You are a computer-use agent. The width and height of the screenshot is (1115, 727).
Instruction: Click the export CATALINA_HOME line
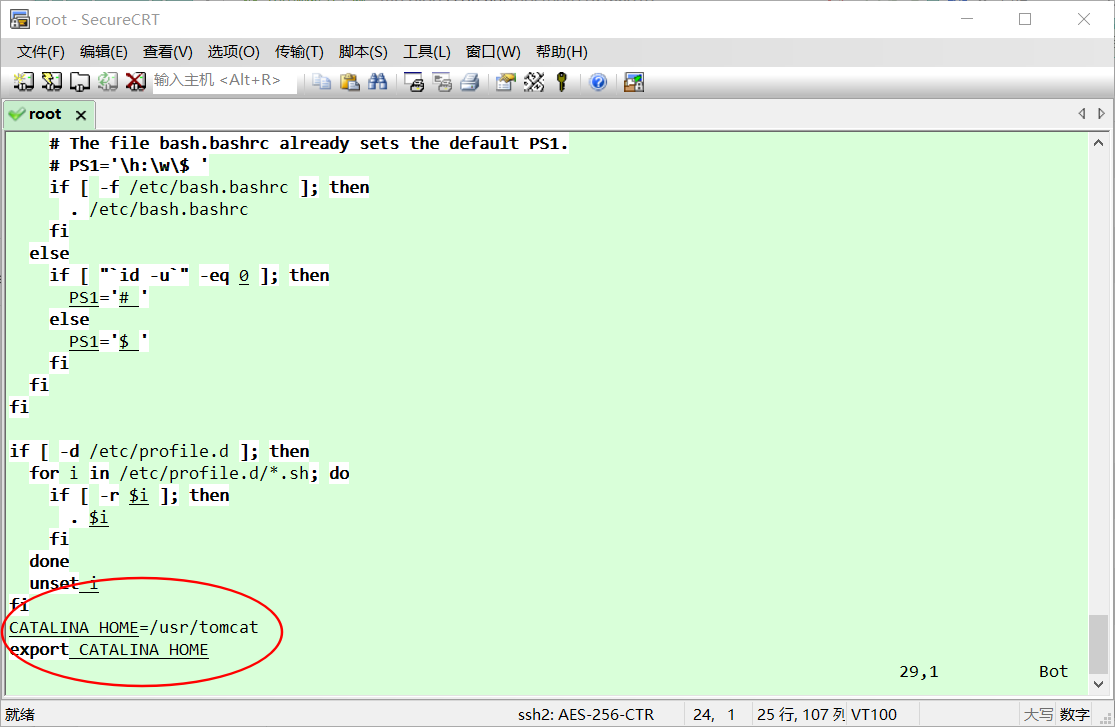click(109, 649)
